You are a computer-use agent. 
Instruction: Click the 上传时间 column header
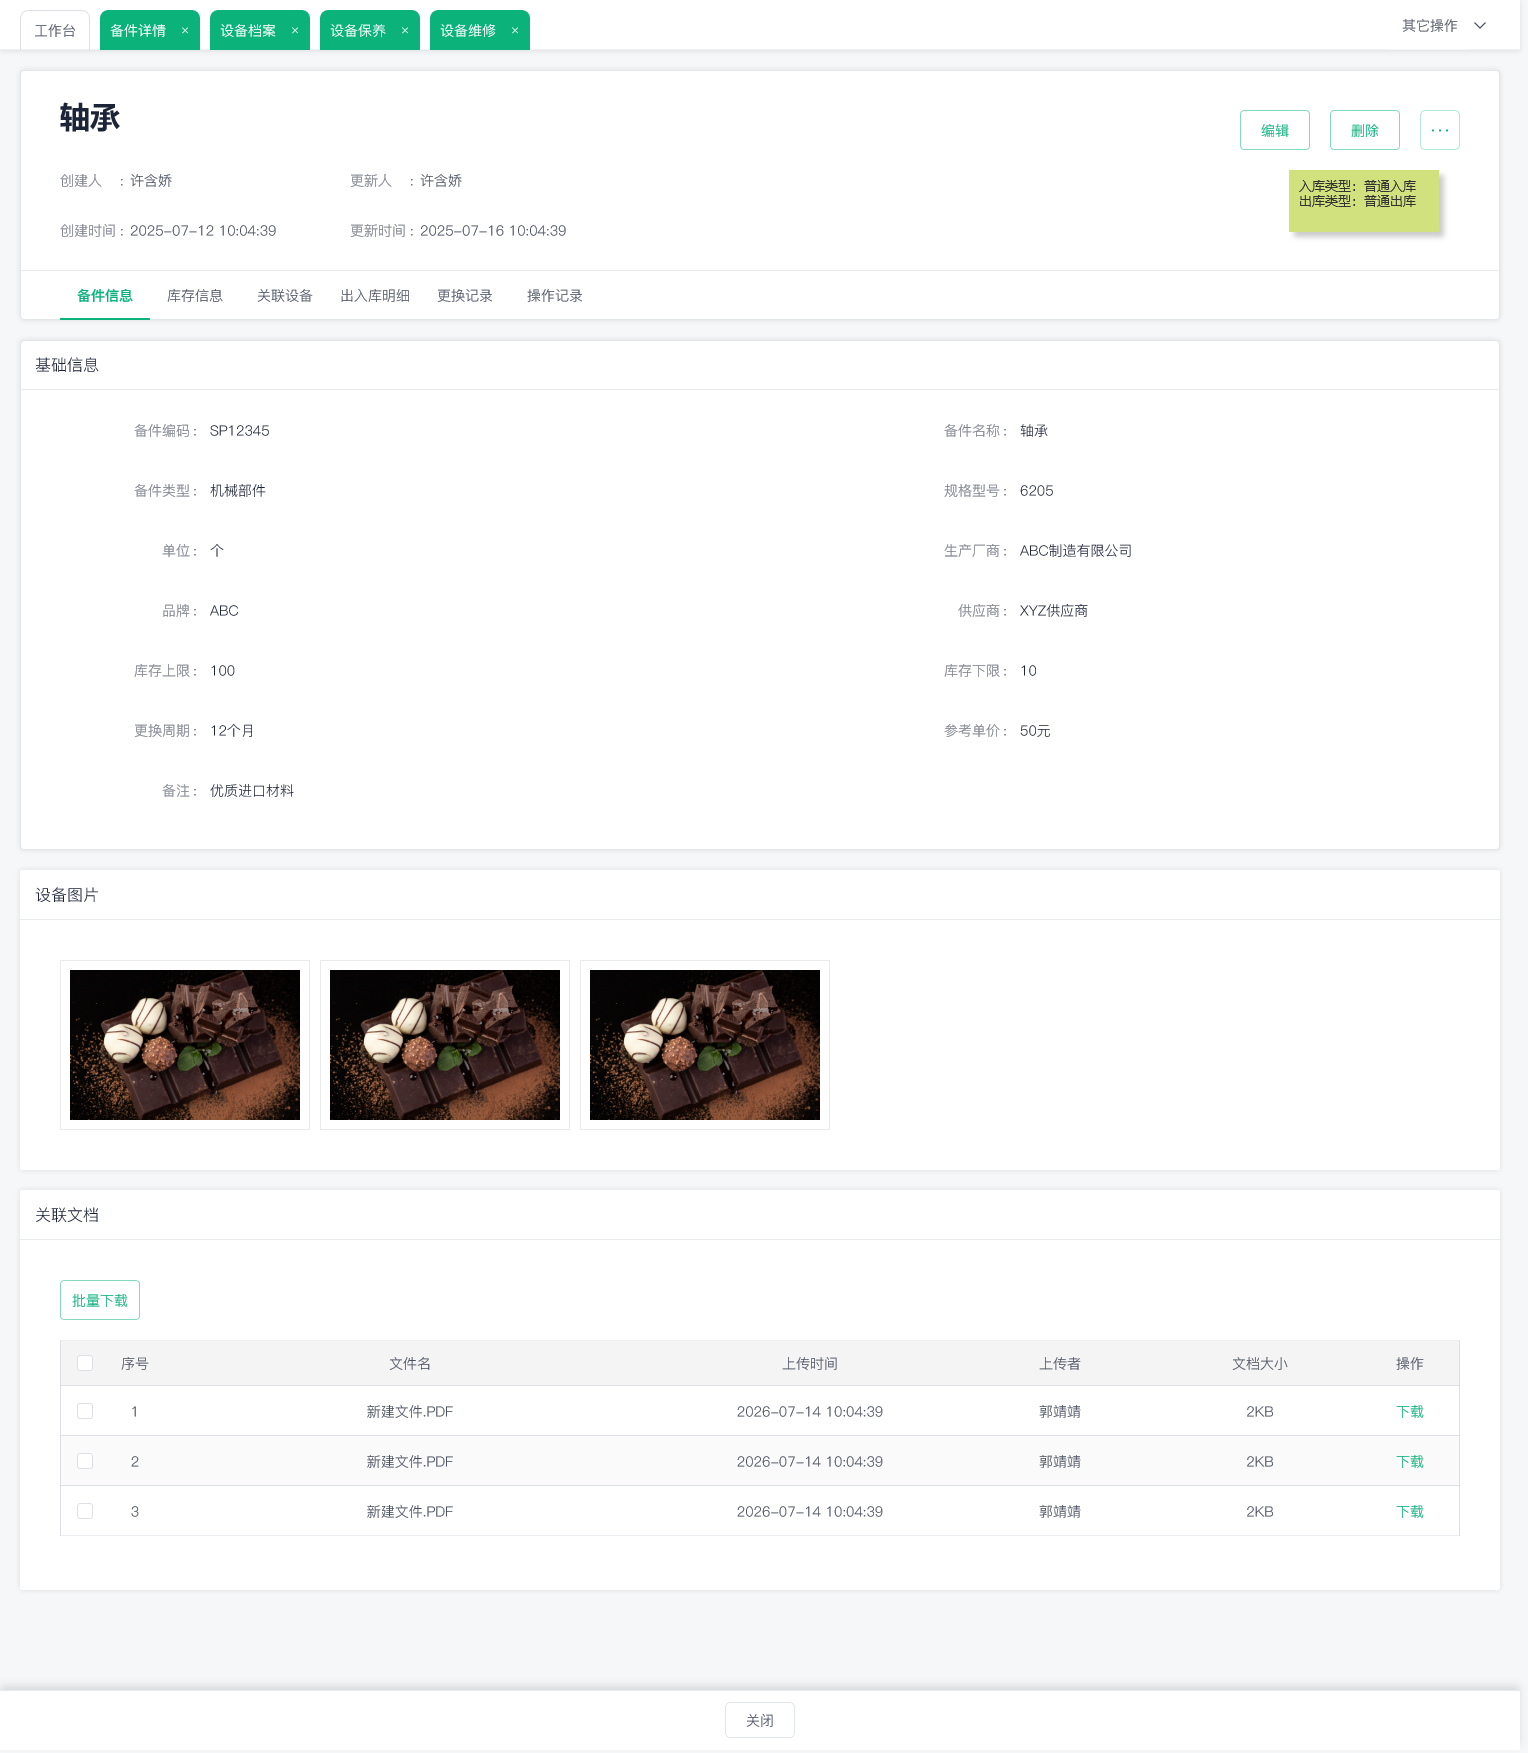(x=810, y=1363)
